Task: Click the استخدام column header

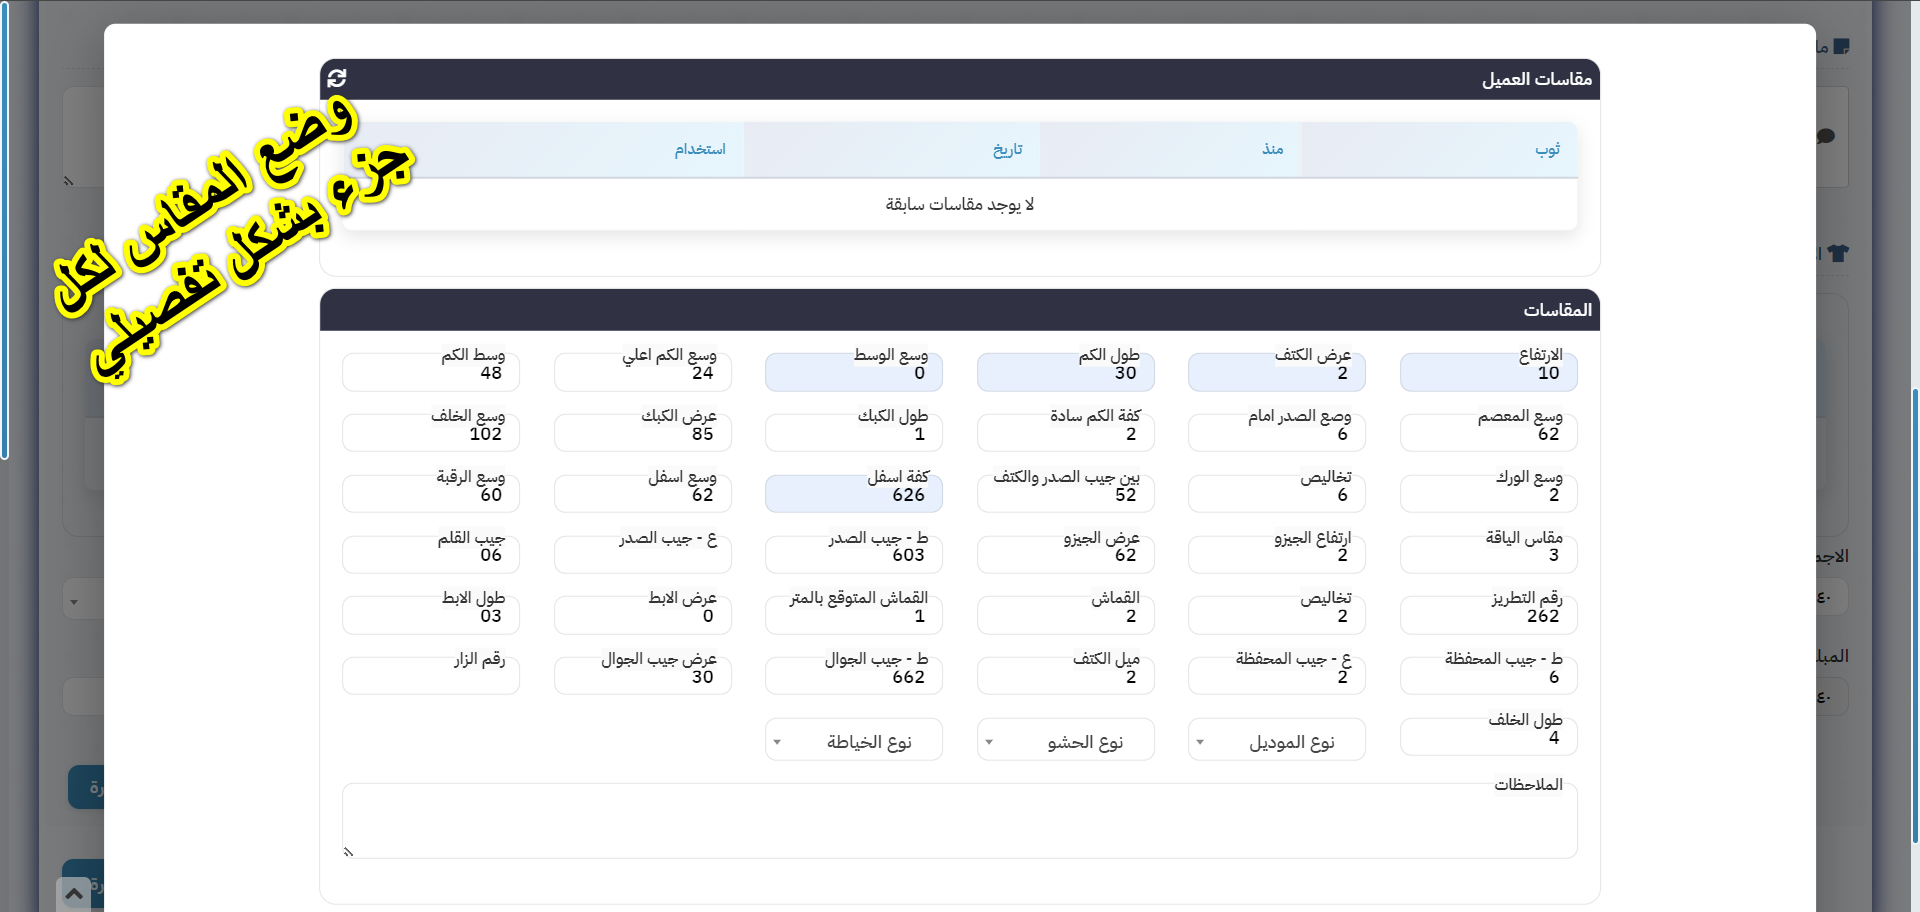Action: point(543,150)
